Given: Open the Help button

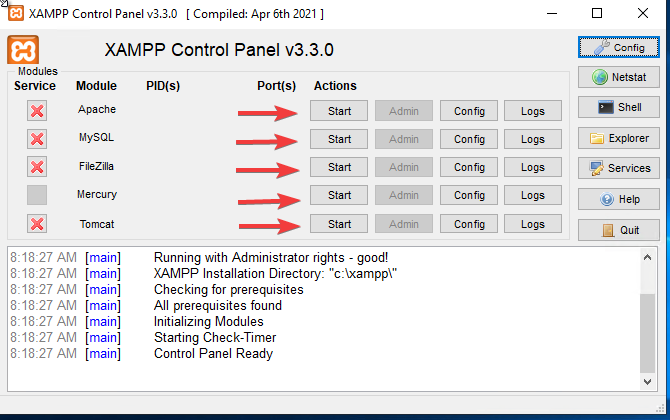Looking at the screenshot, I should coord(619,199).
